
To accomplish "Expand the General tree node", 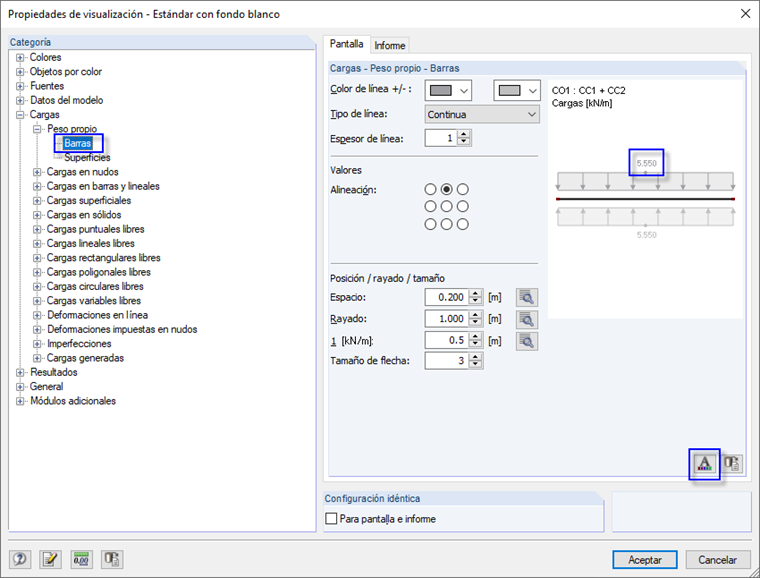I will click(x=20, y=387).
